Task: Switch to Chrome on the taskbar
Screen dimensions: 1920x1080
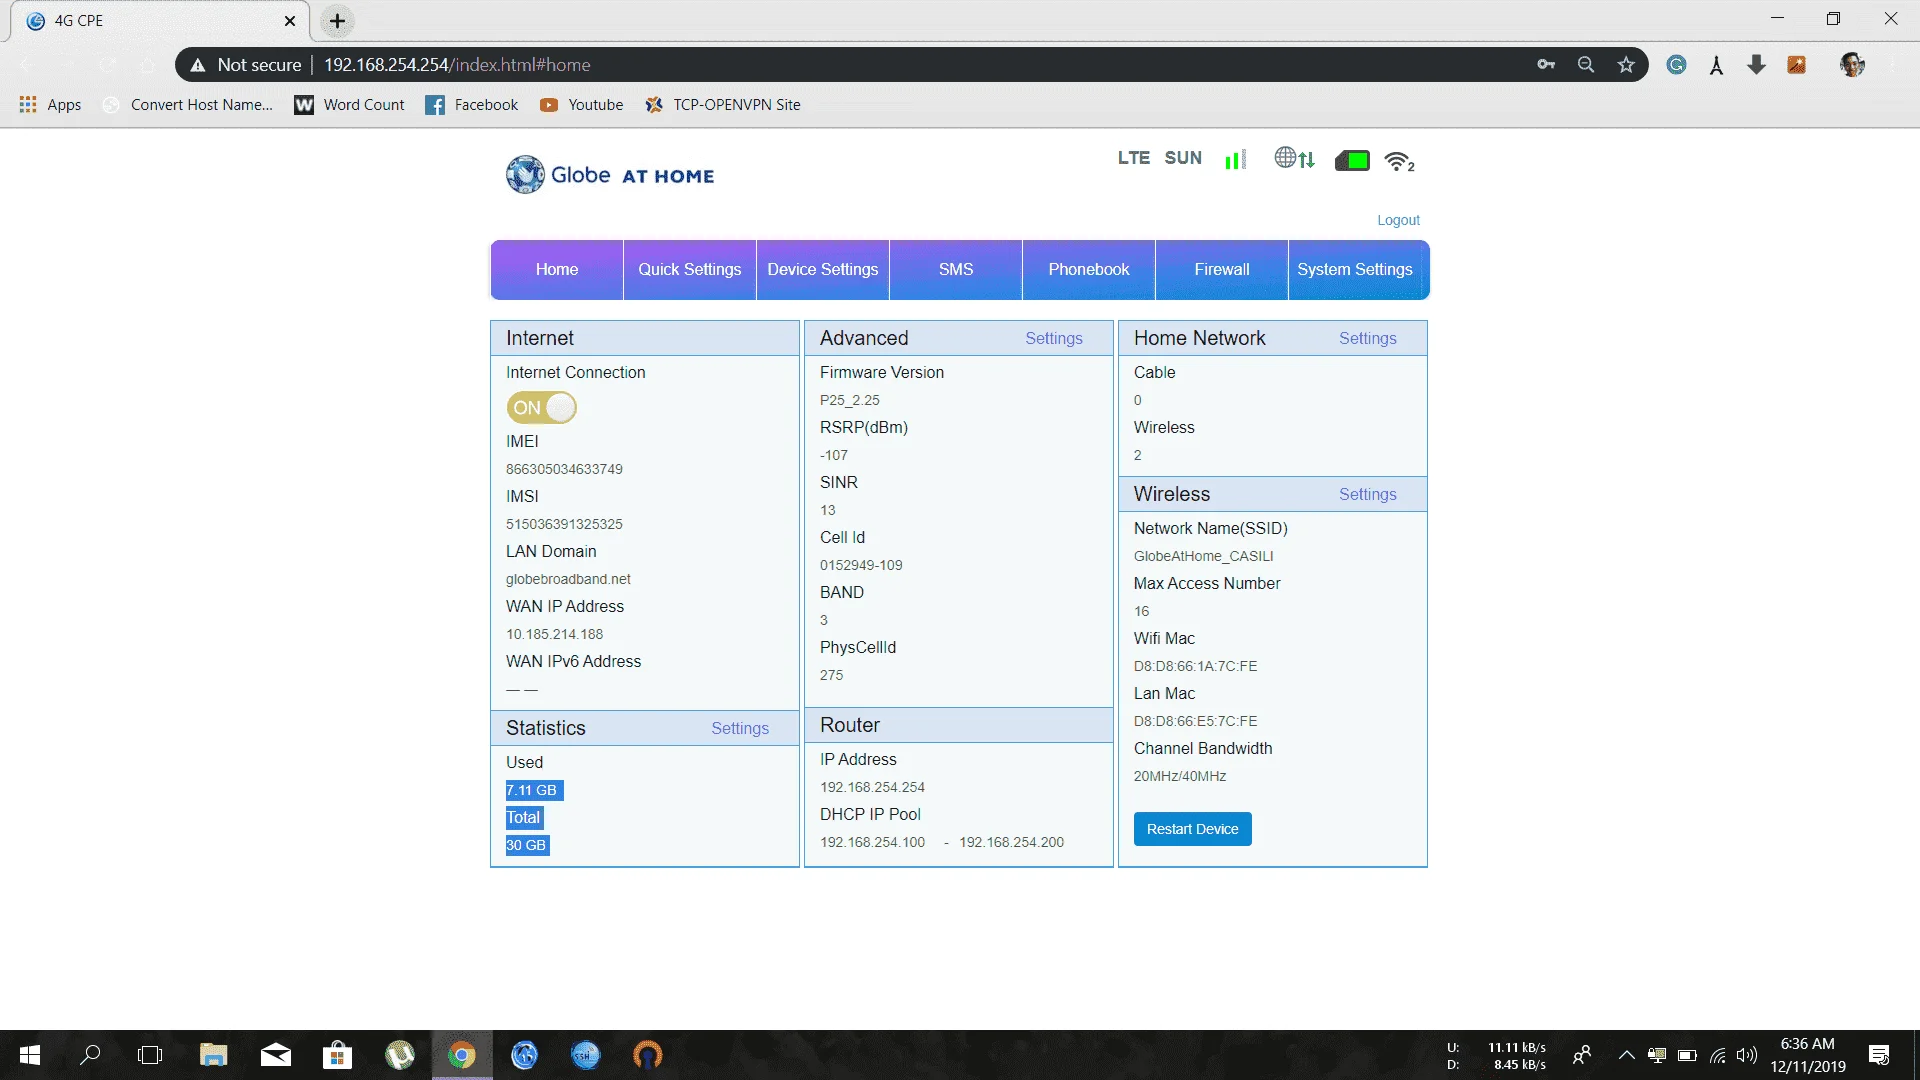Action: pyautogui.click(x=461, y=1055)
